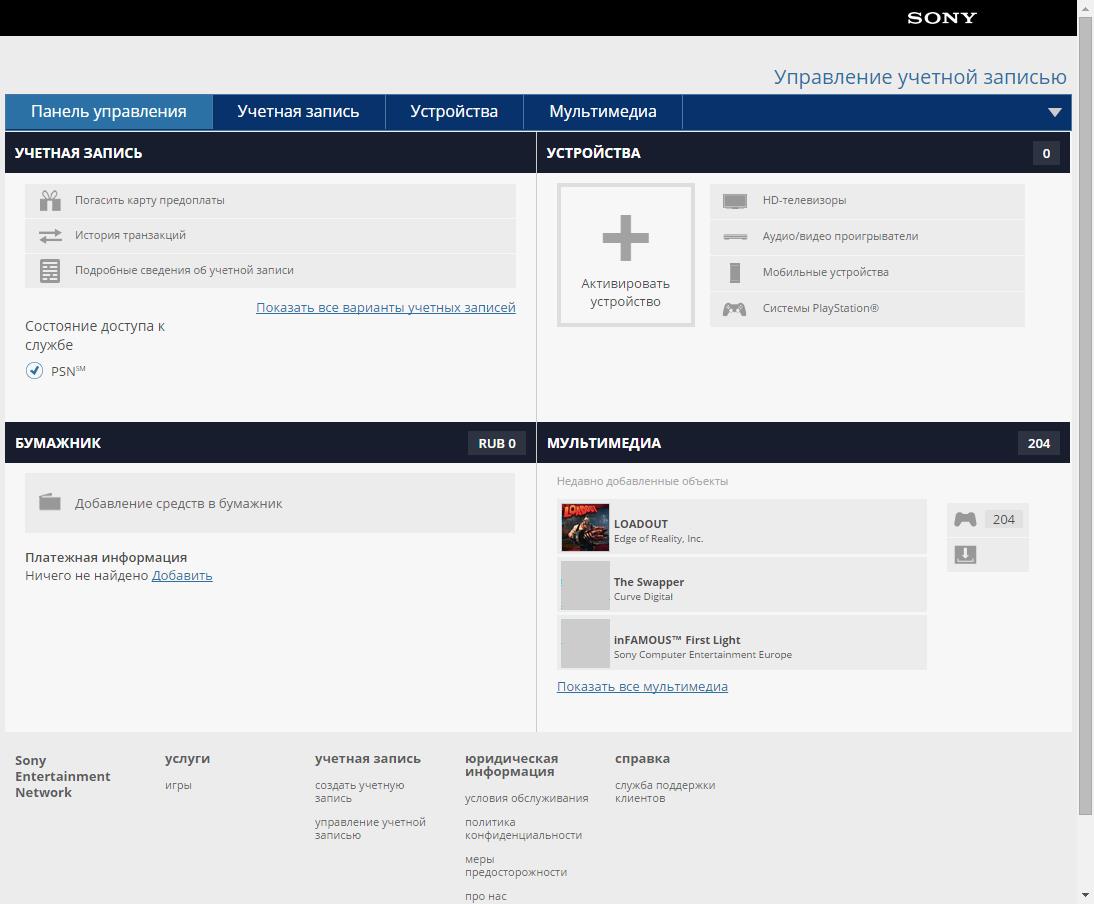
Task: Click footer link про нас
Action: click(486, 896)
